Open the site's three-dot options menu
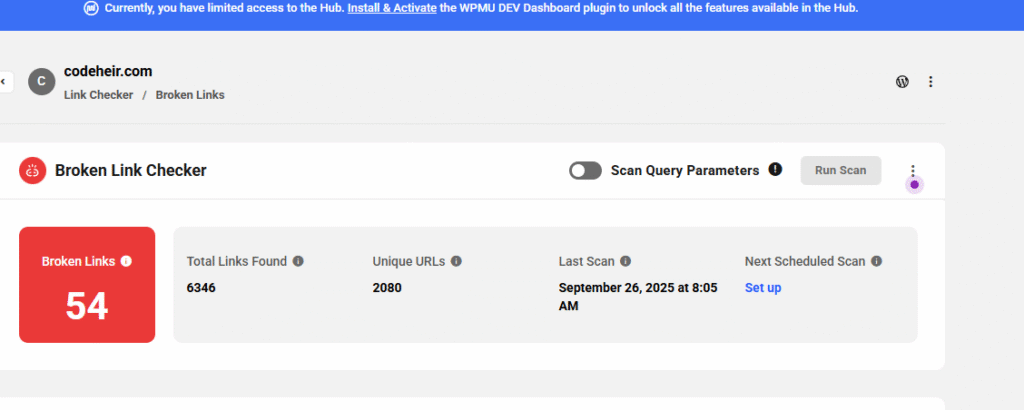Image resolution: width=1024 pixels, height=410 pixels. coord(931,82)
